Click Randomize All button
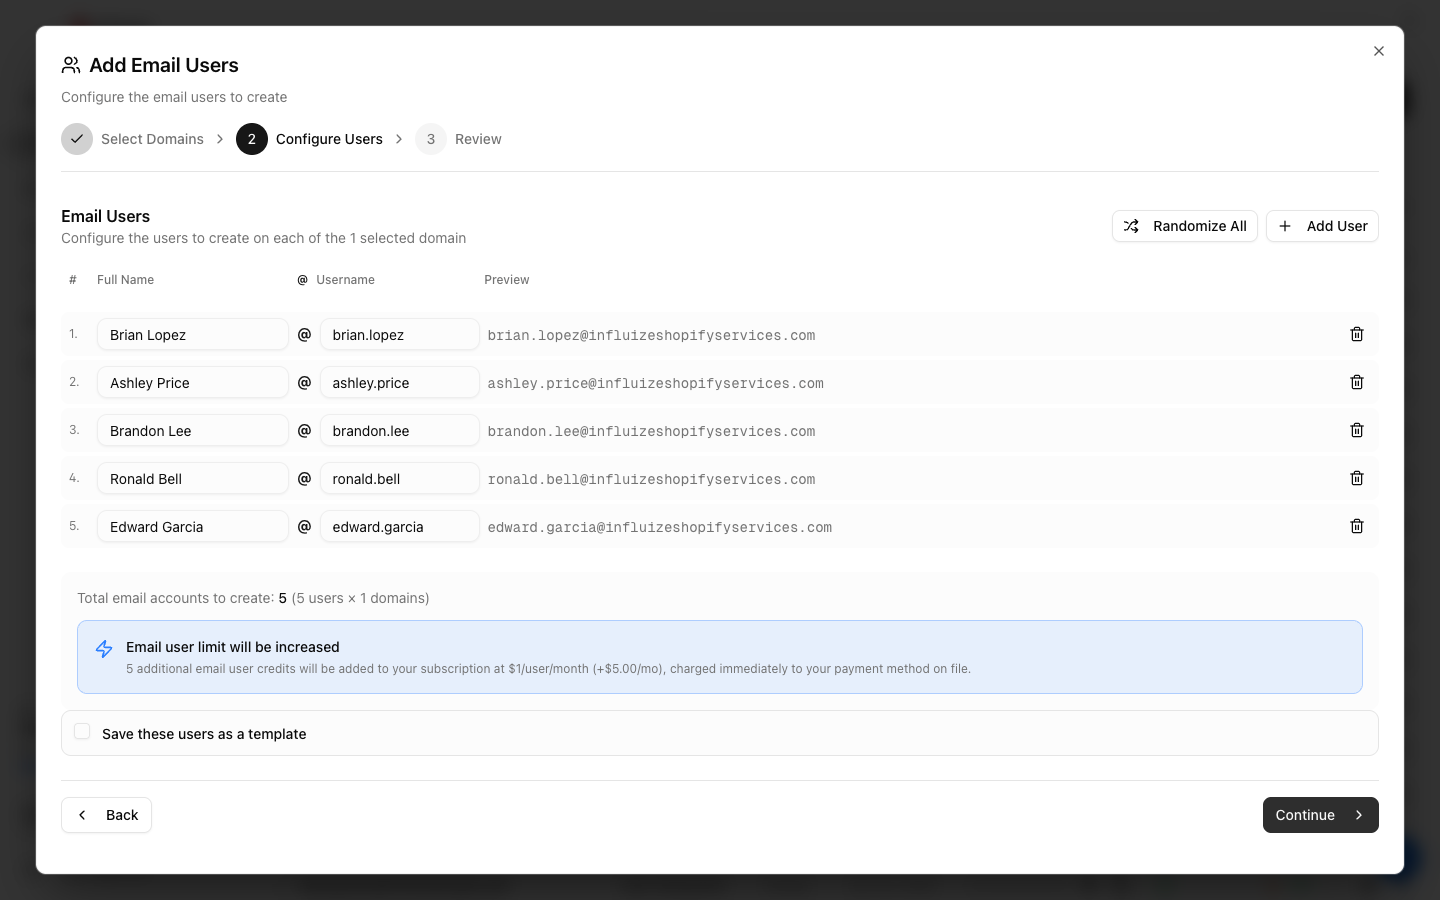Screen dimensions: 1440x900 point(1185,226)
